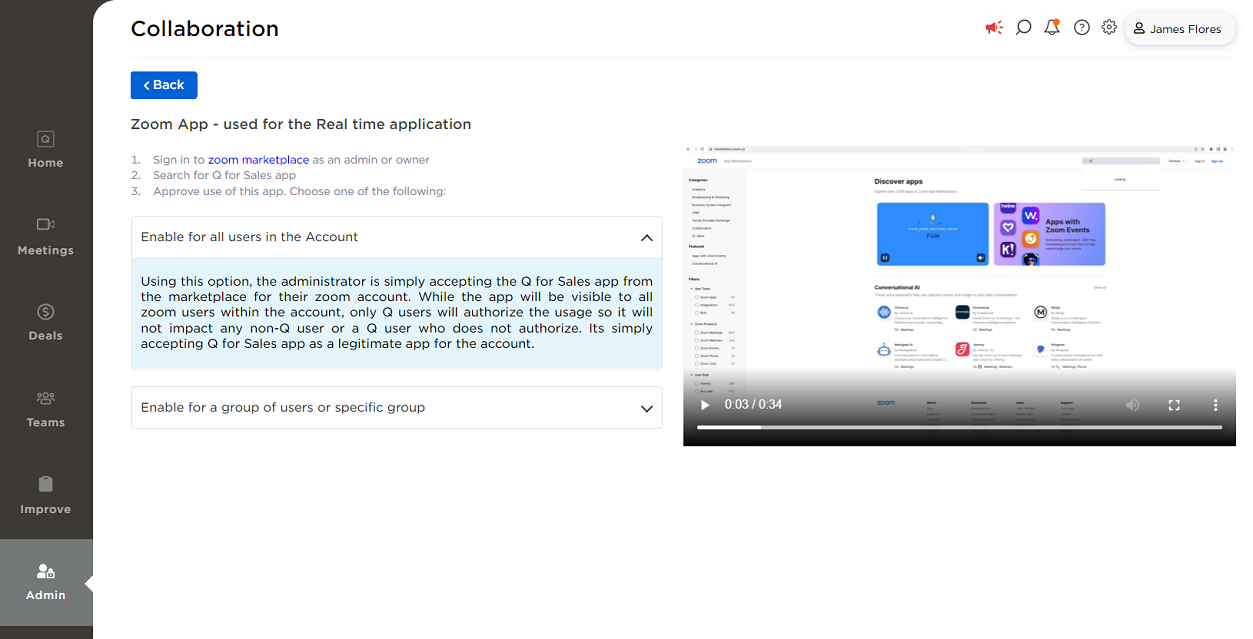Viewport: 1253px width, 639px height.
Task: Navigate to Teams in the sidebar
Action: (46, 410)
